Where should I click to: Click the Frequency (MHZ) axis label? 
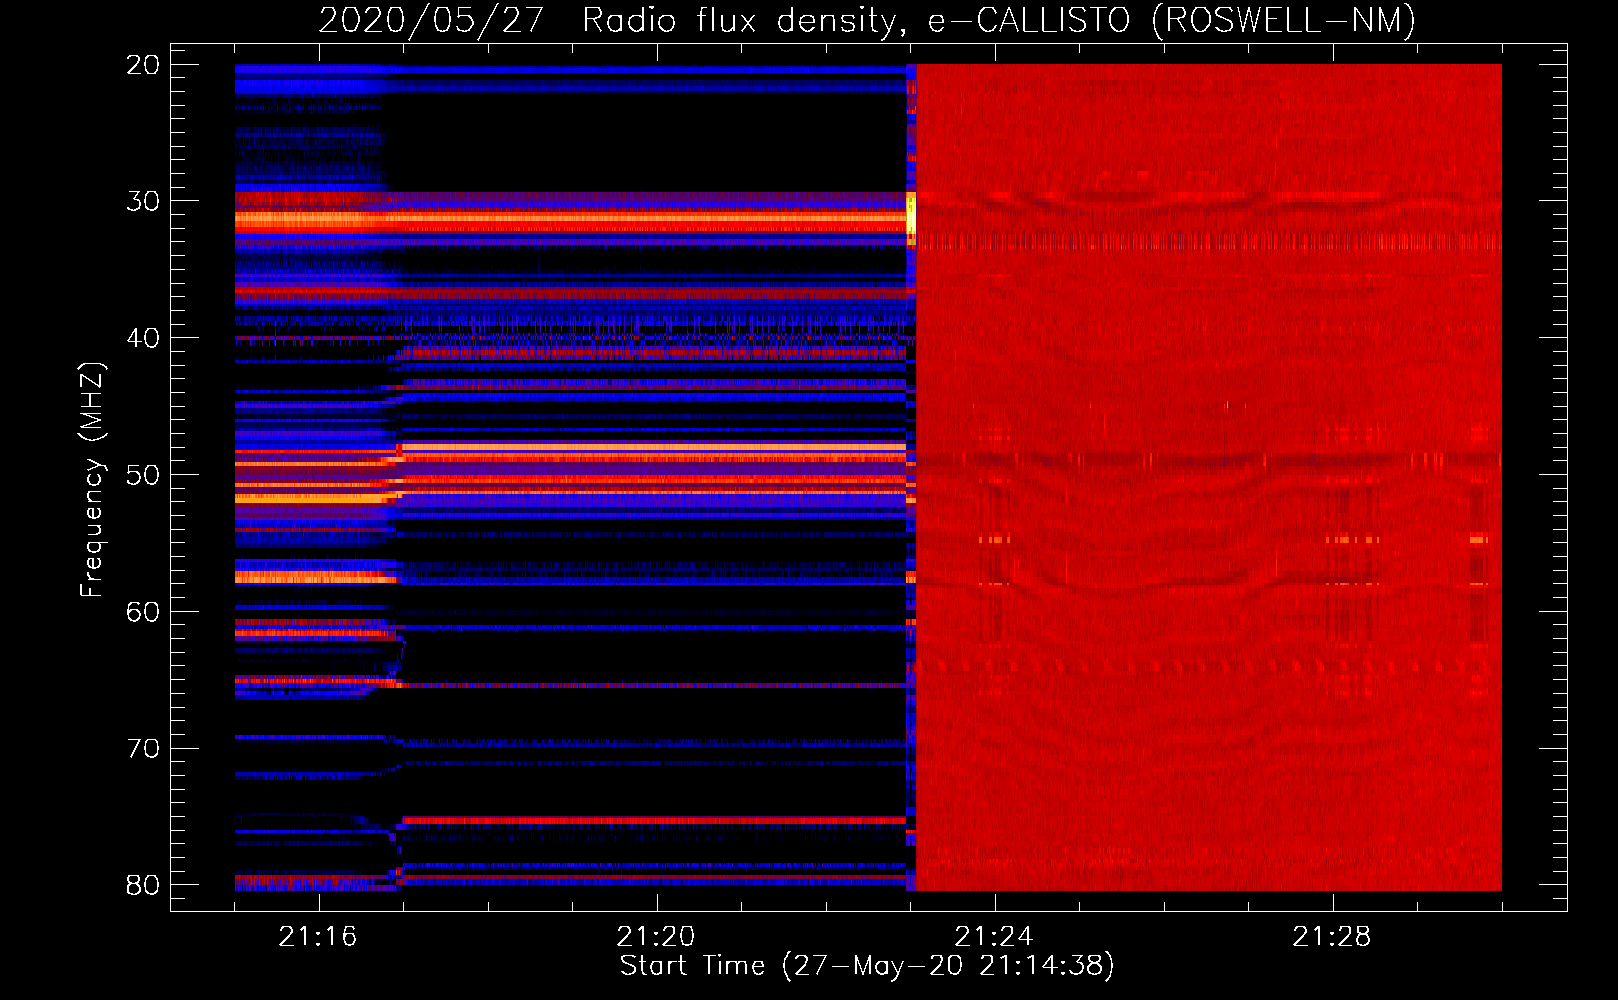point(92,480)
